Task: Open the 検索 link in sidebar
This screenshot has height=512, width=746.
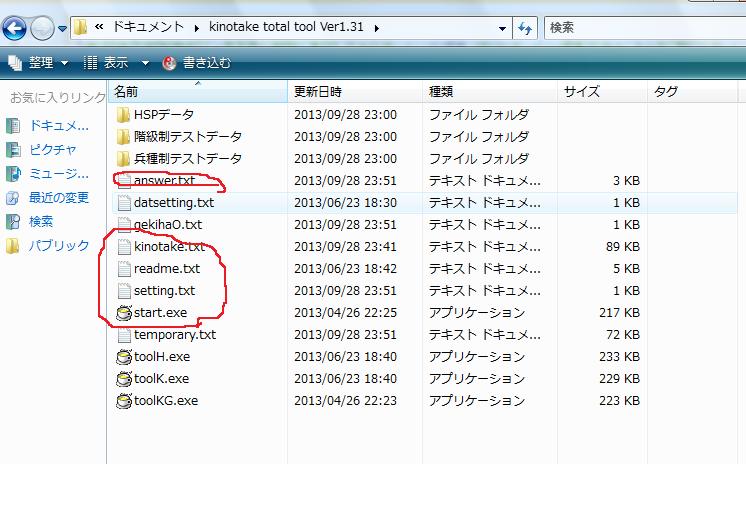Action: tap(41, 221)
